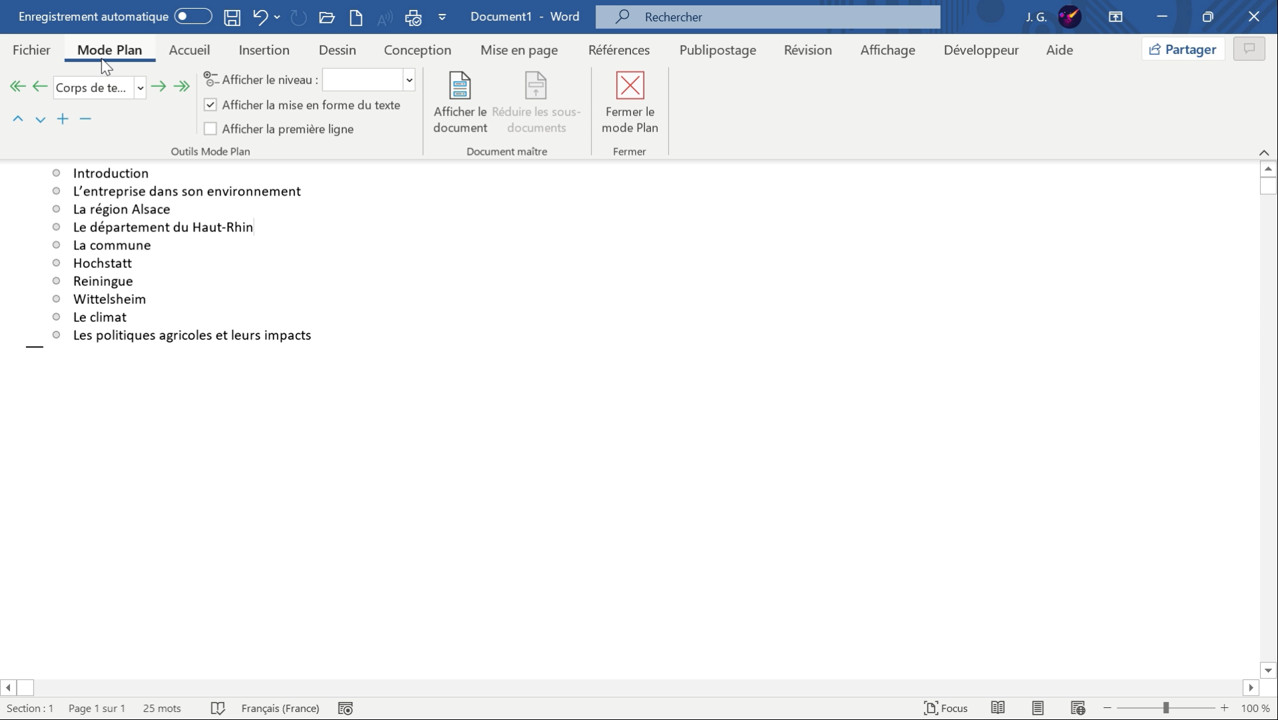This screenshot has height=720, width=1278.
Task: Open the Développeur tab
Action: [981, 50]
